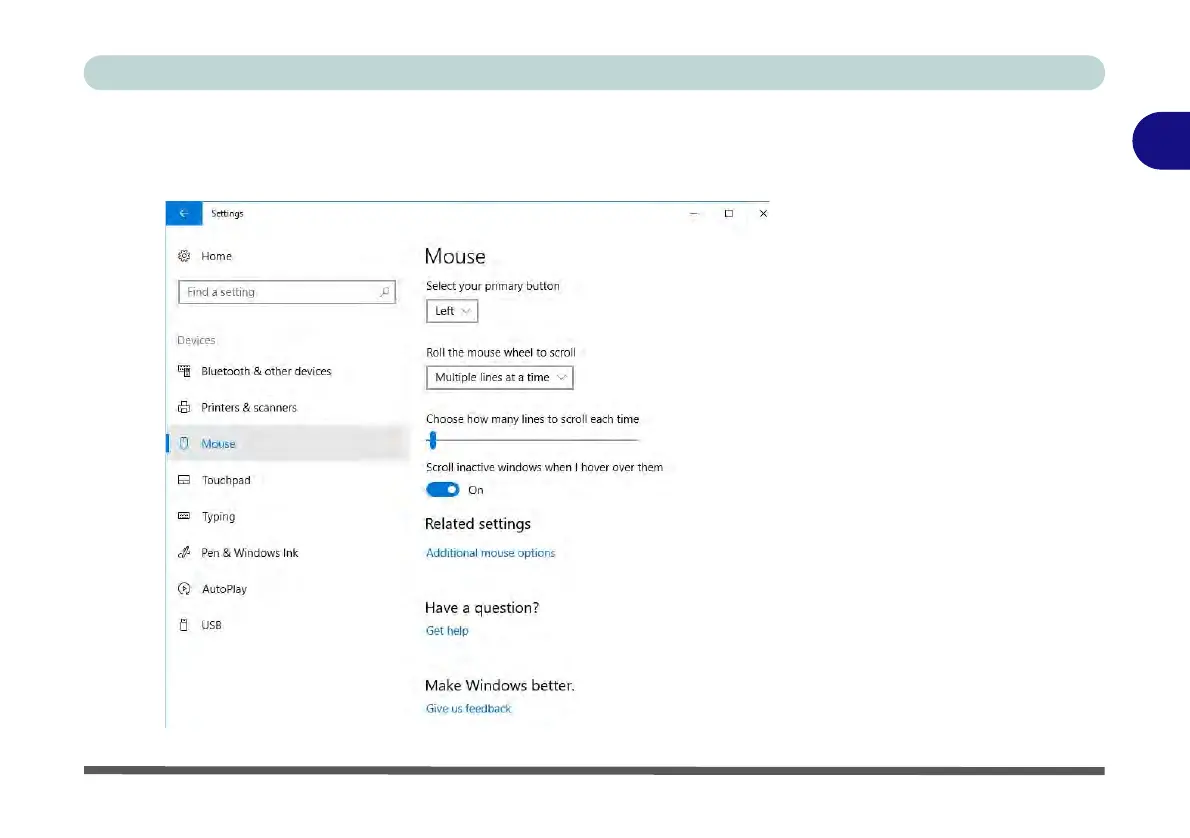The height and width of the screenshot is (838, 1190).
Task: Open USB settings page
Action: (211, 625)
